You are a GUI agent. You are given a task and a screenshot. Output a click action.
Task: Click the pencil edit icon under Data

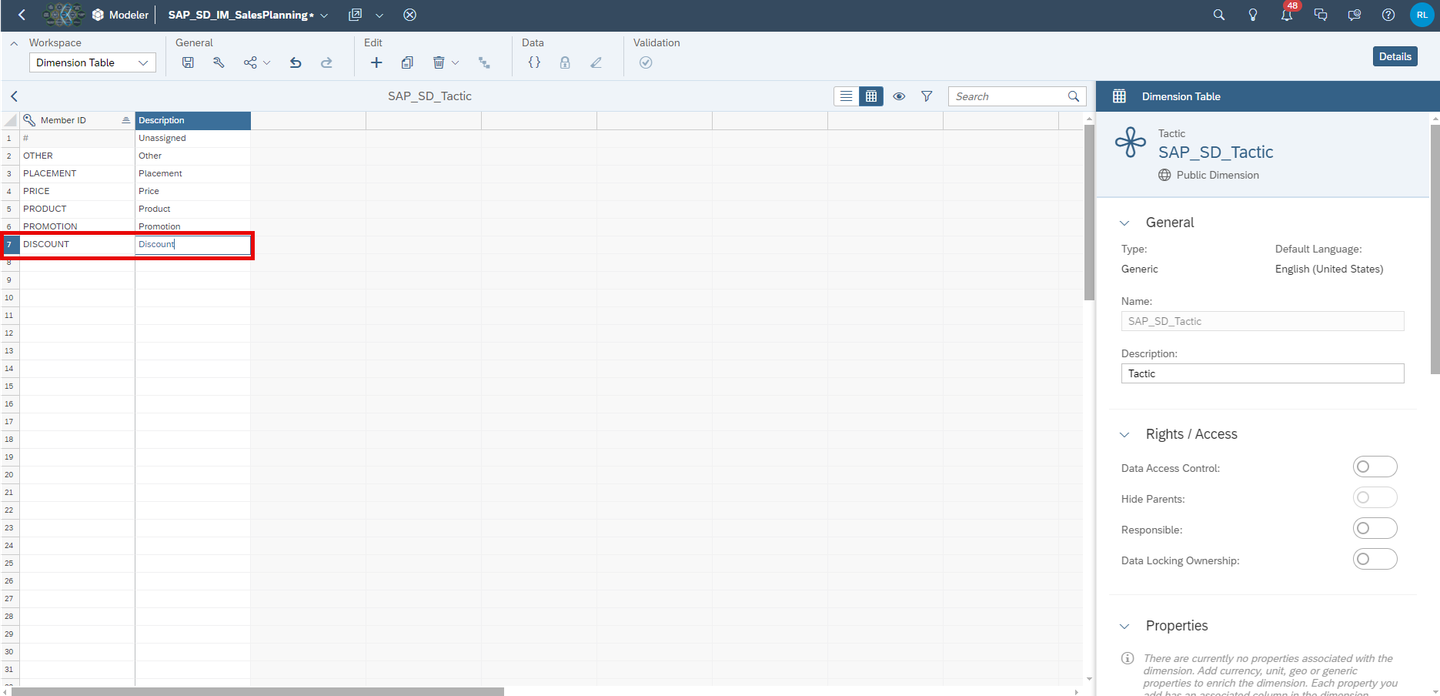[x=596, y=63]
